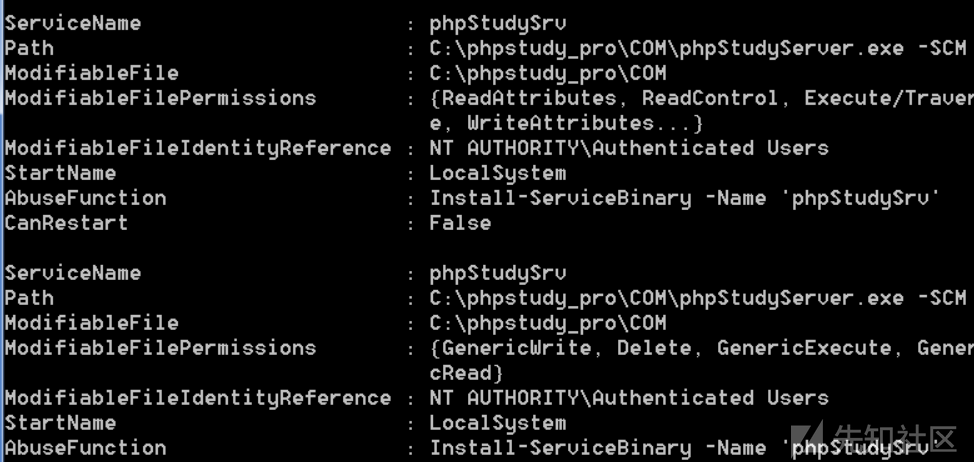This screenshot has height=462, width=974.
Task: Click the CanRestart property label
Action: [66, 223]
